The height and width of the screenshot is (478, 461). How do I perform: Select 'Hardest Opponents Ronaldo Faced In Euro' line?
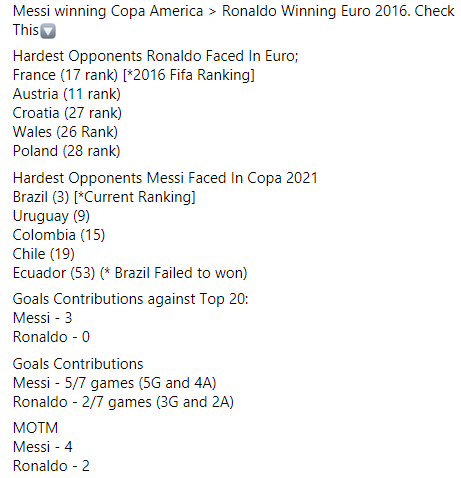pos(155,56)
